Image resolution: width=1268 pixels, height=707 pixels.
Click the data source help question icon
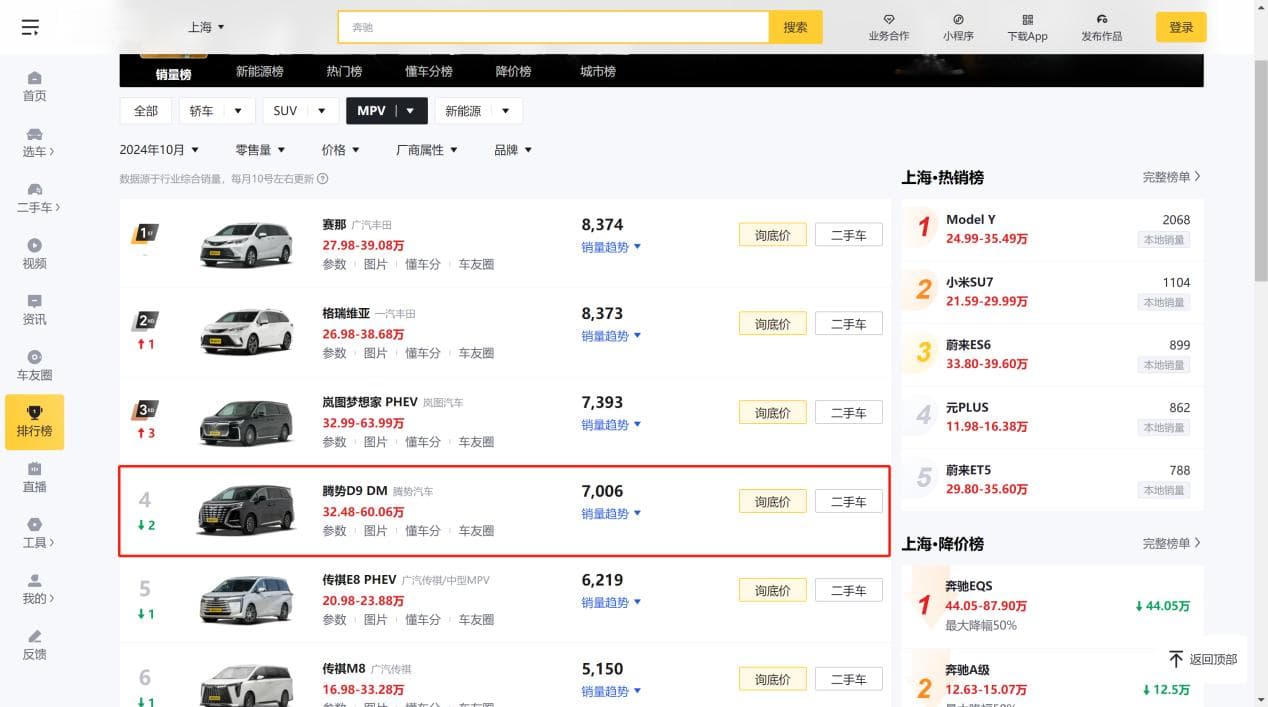323,179
